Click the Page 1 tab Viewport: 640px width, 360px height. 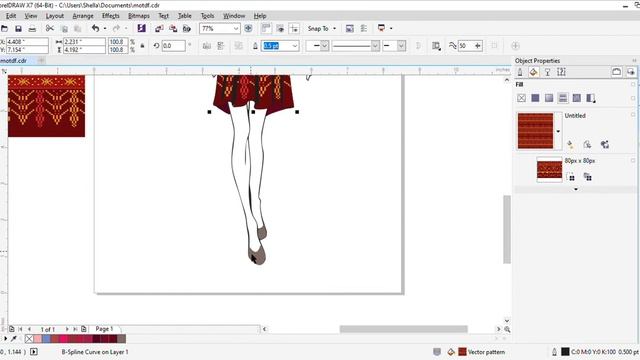pyautogui.click(x=104, y=329)
